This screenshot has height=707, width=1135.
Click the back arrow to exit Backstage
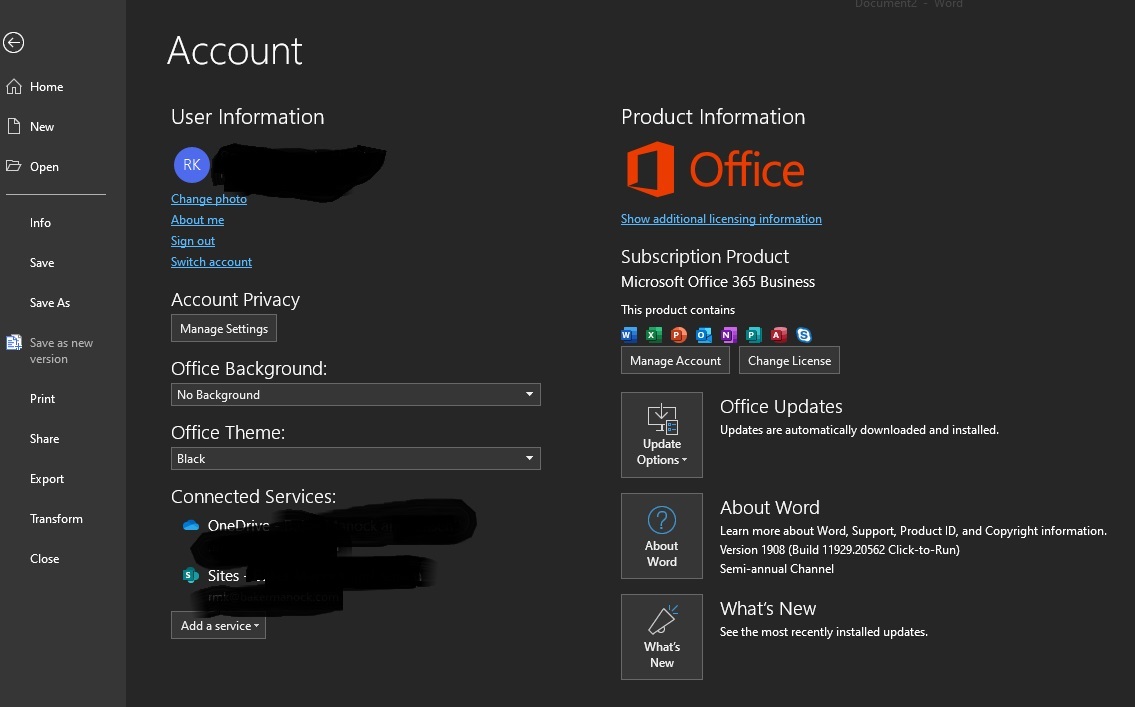(14, 43)
